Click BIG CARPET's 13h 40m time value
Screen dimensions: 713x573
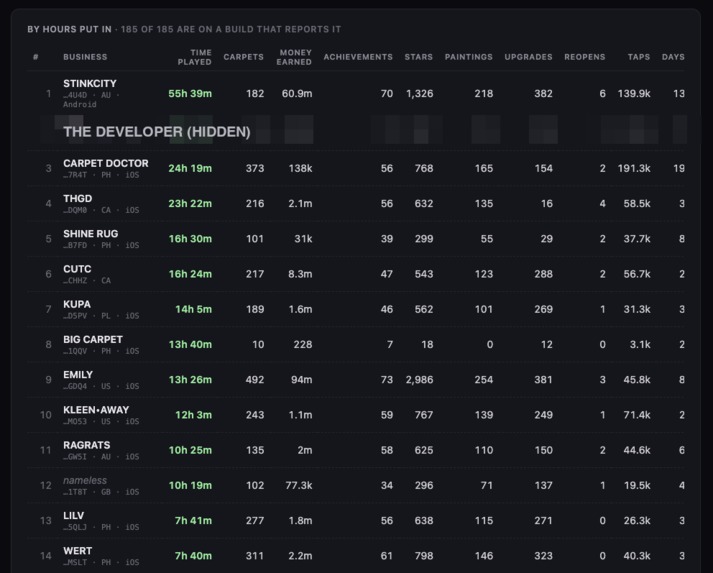coord(190,345)
